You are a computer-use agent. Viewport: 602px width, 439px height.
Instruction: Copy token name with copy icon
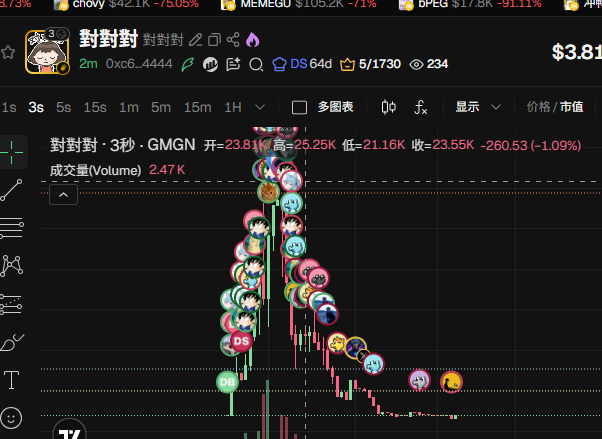214,40
